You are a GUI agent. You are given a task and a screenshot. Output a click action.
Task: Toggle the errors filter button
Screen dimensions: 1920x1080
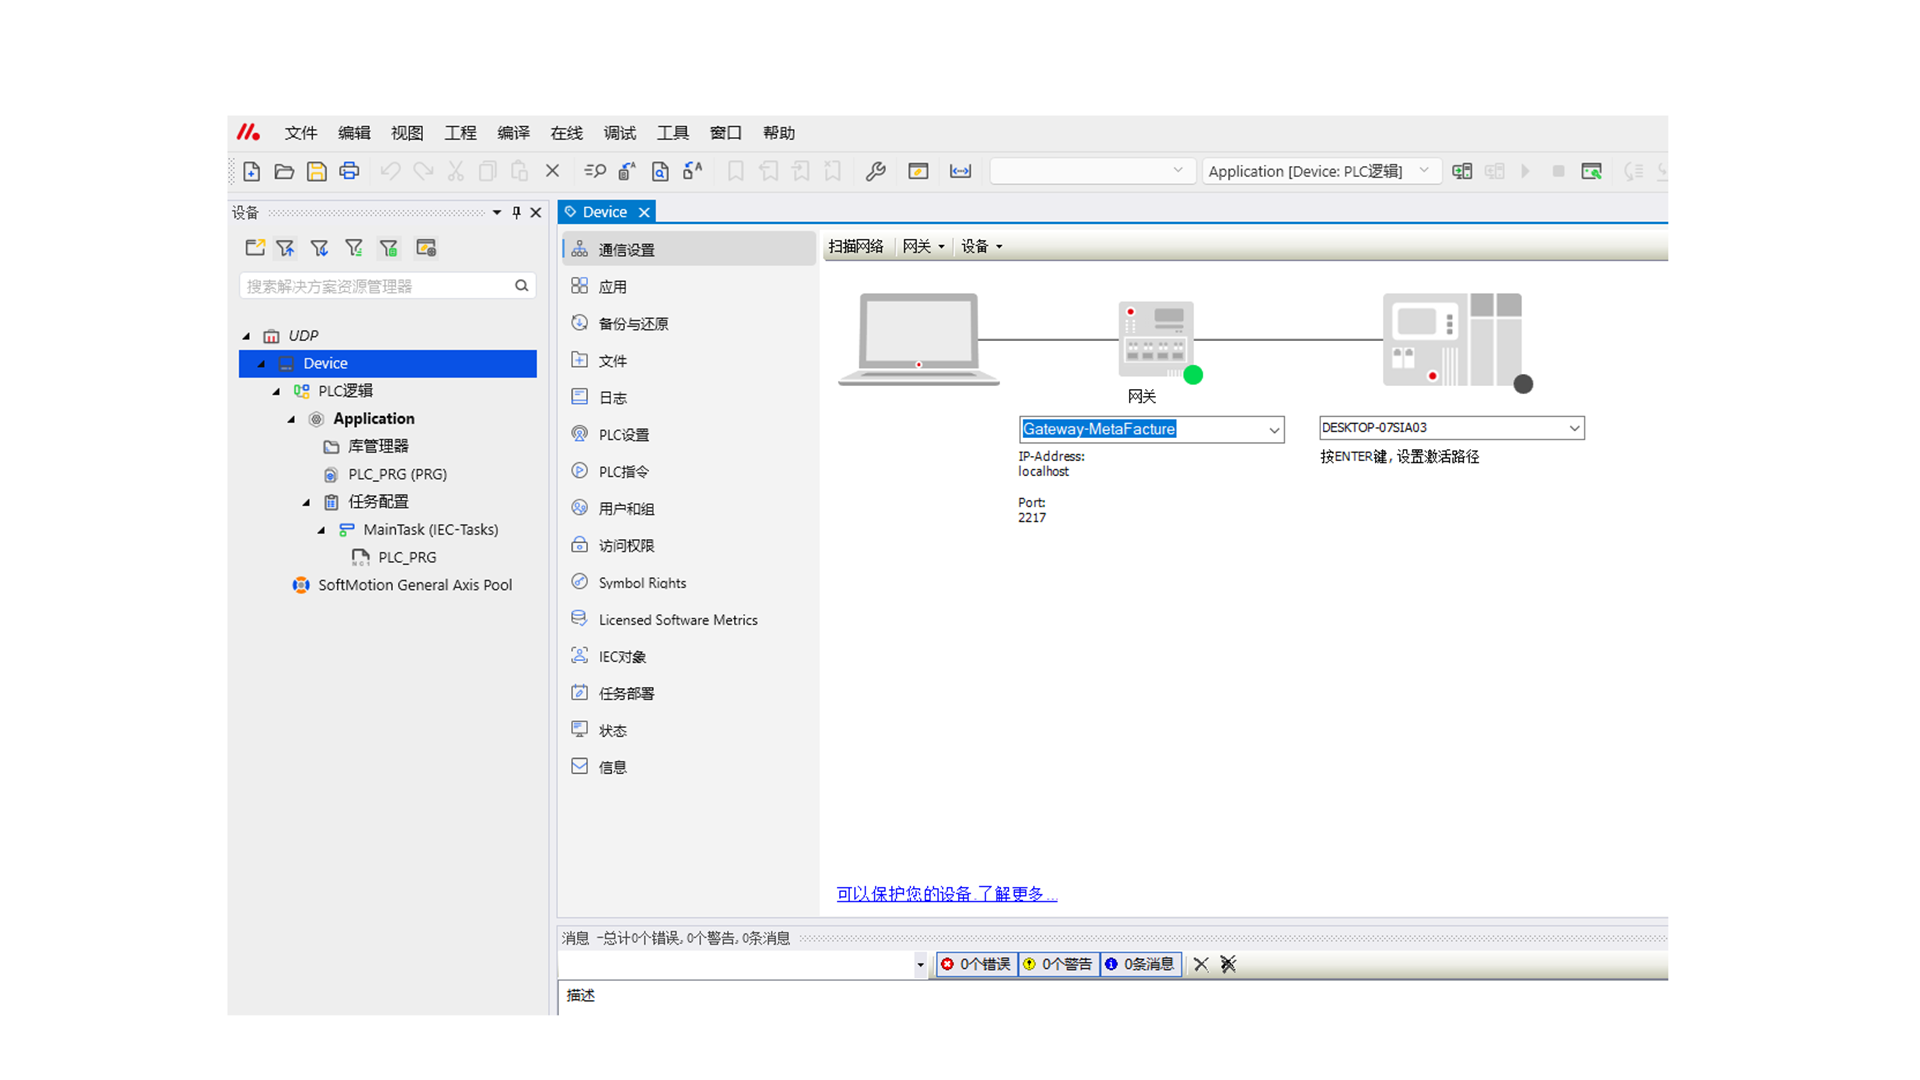(976, 964)
